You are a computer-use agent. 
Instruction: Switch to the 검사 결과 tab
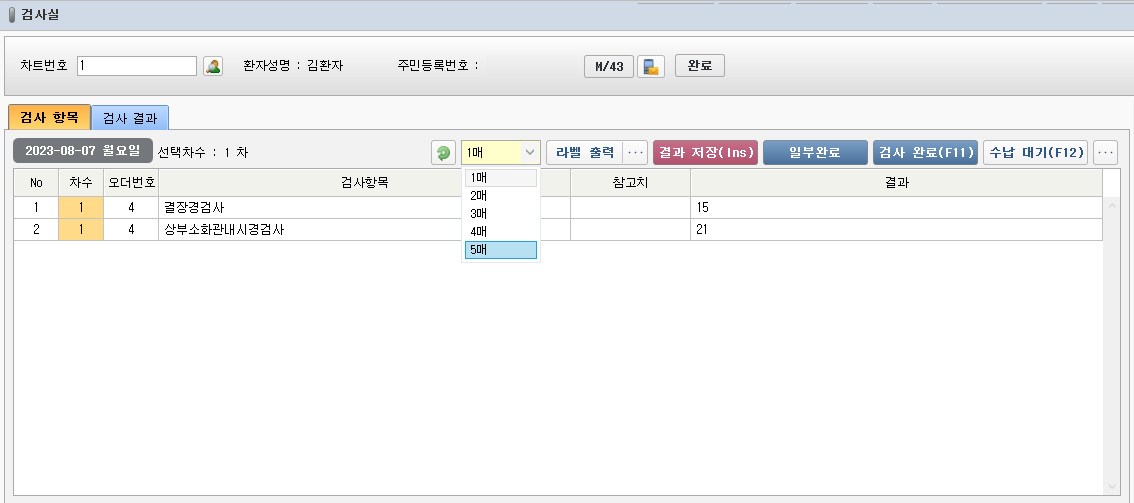click(130, 118)
